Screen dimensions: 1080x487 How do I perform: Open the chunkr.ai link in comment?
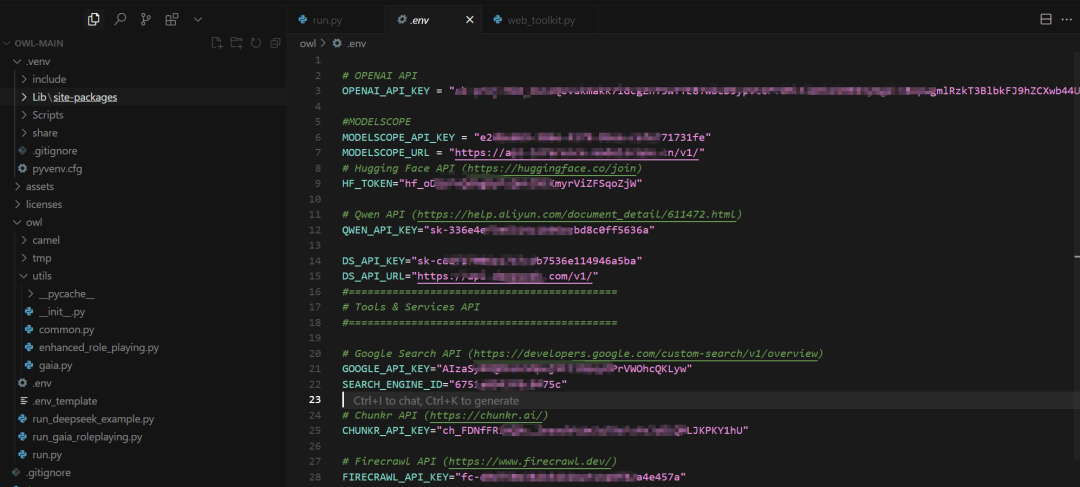click(486, 415)
